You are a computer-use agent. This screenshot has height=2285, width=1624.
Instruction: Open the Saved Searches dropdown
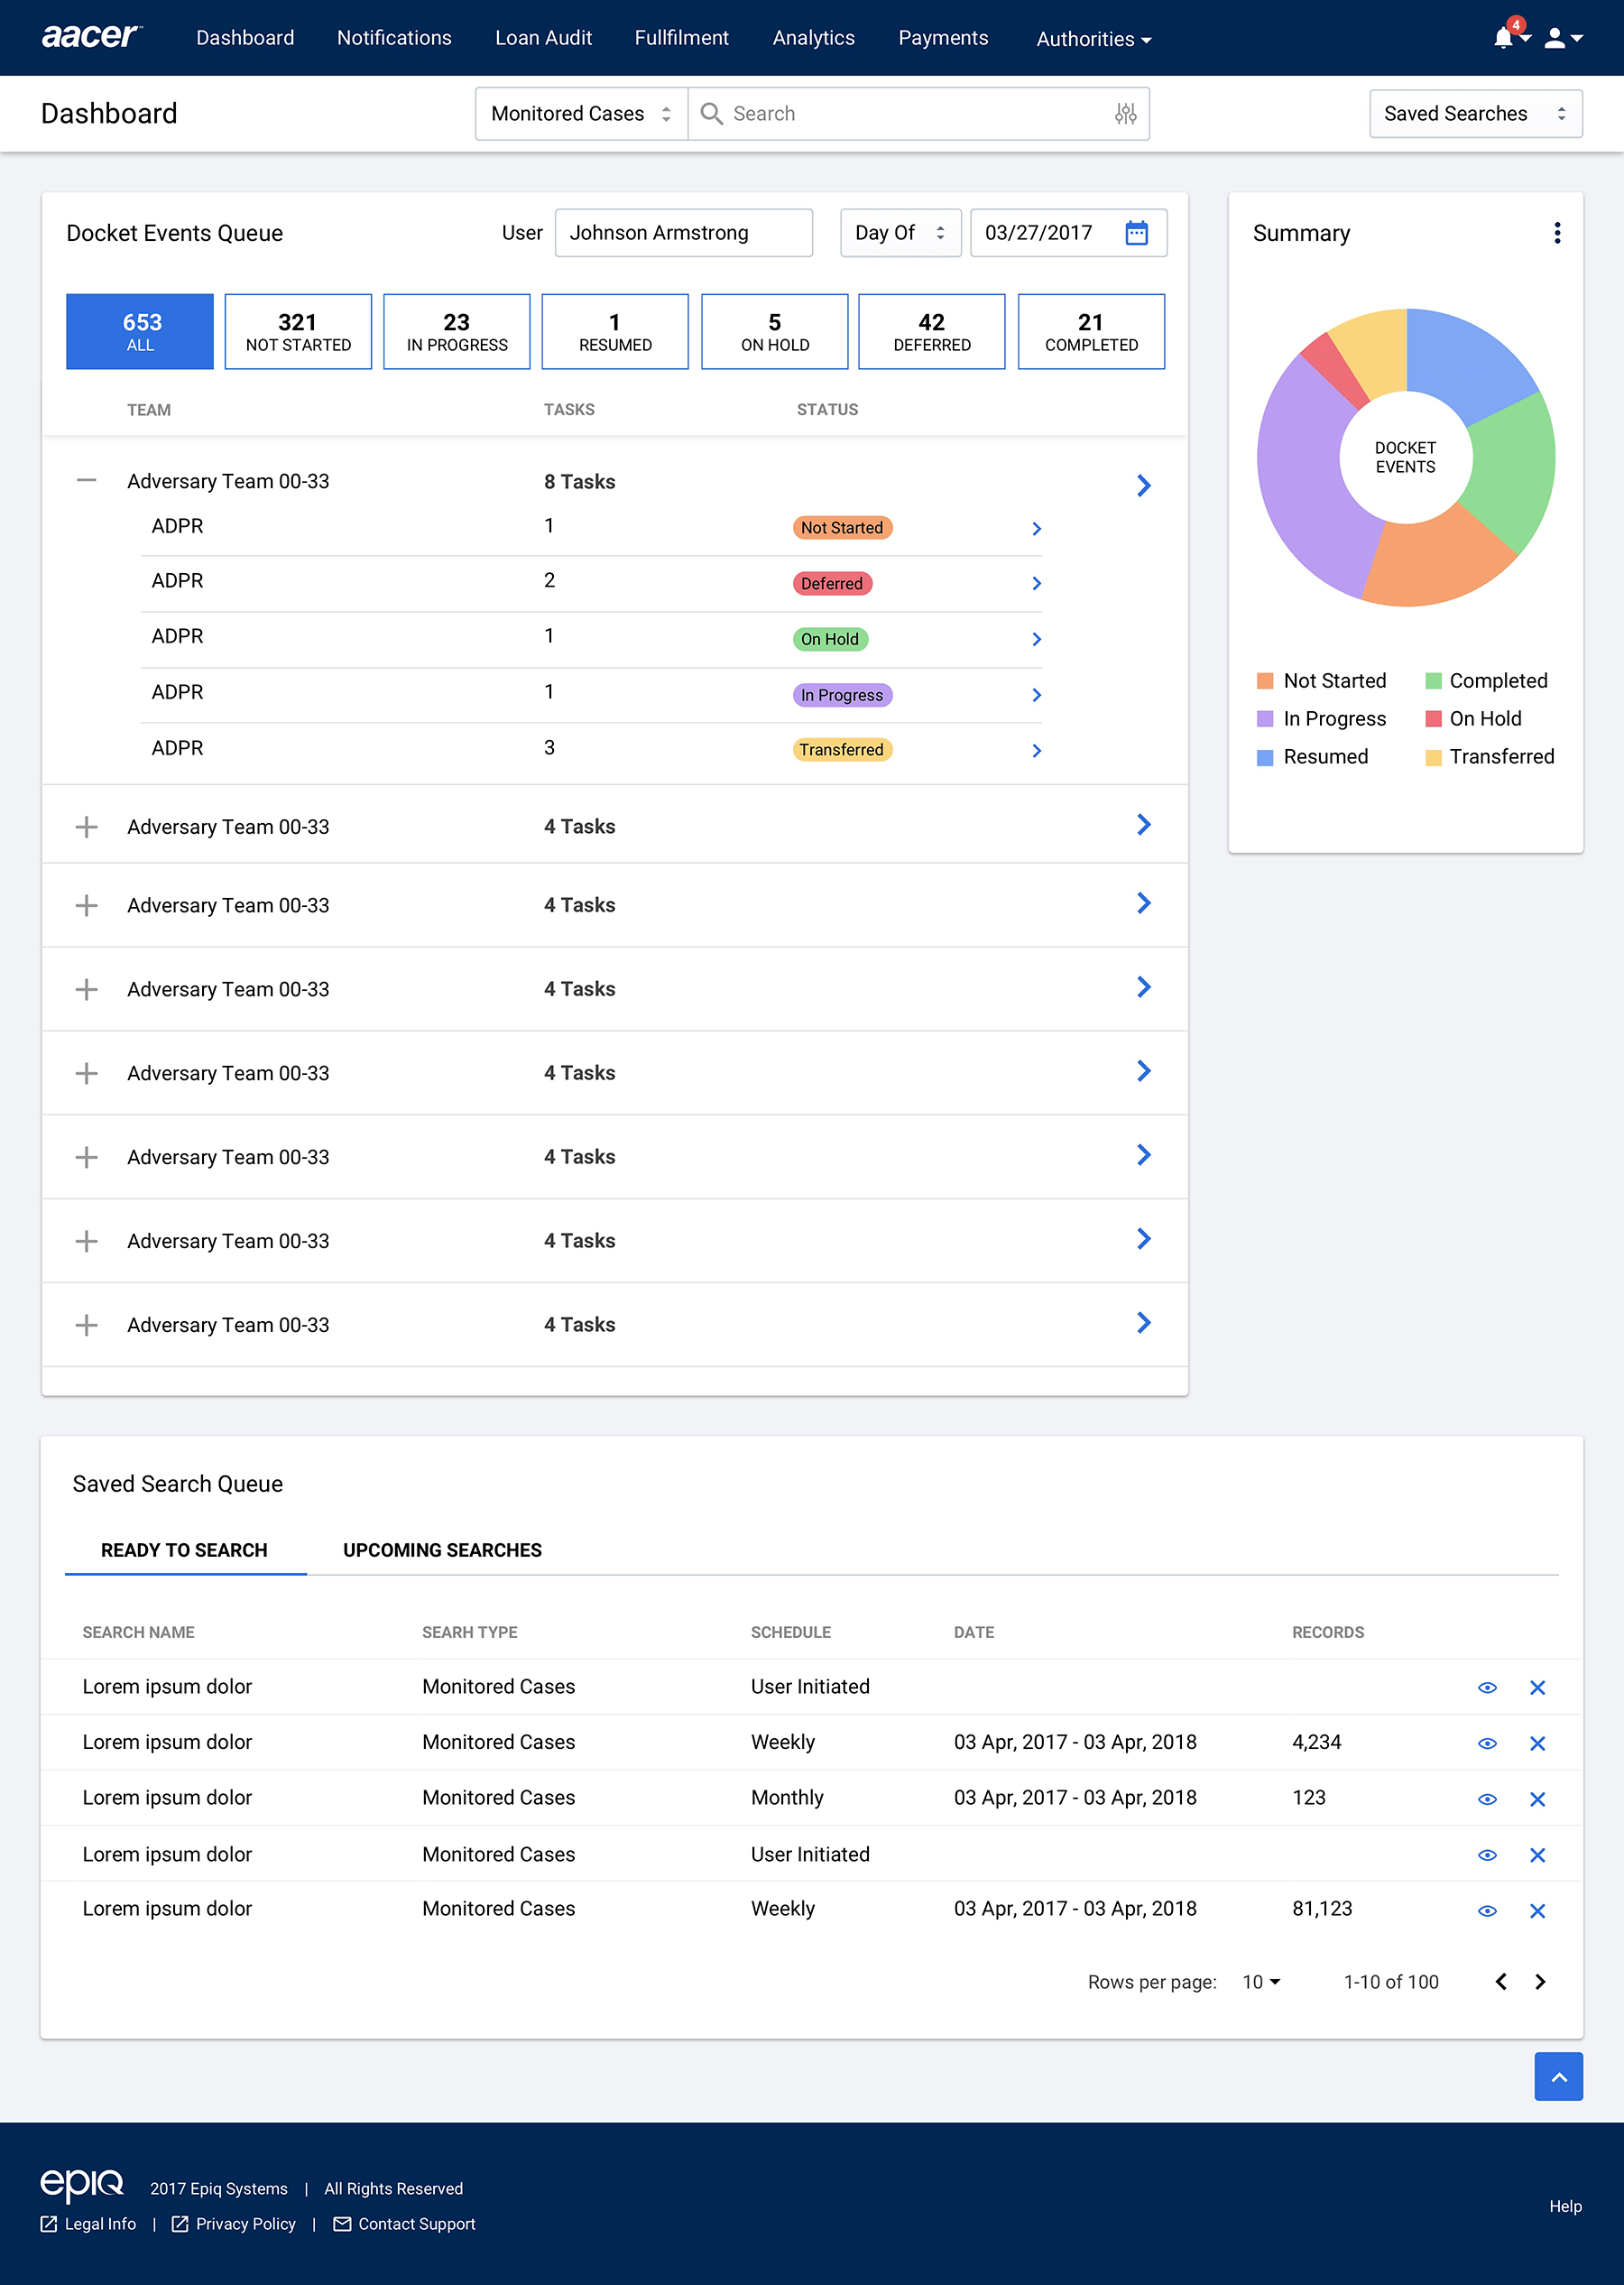pos(1474,114)
